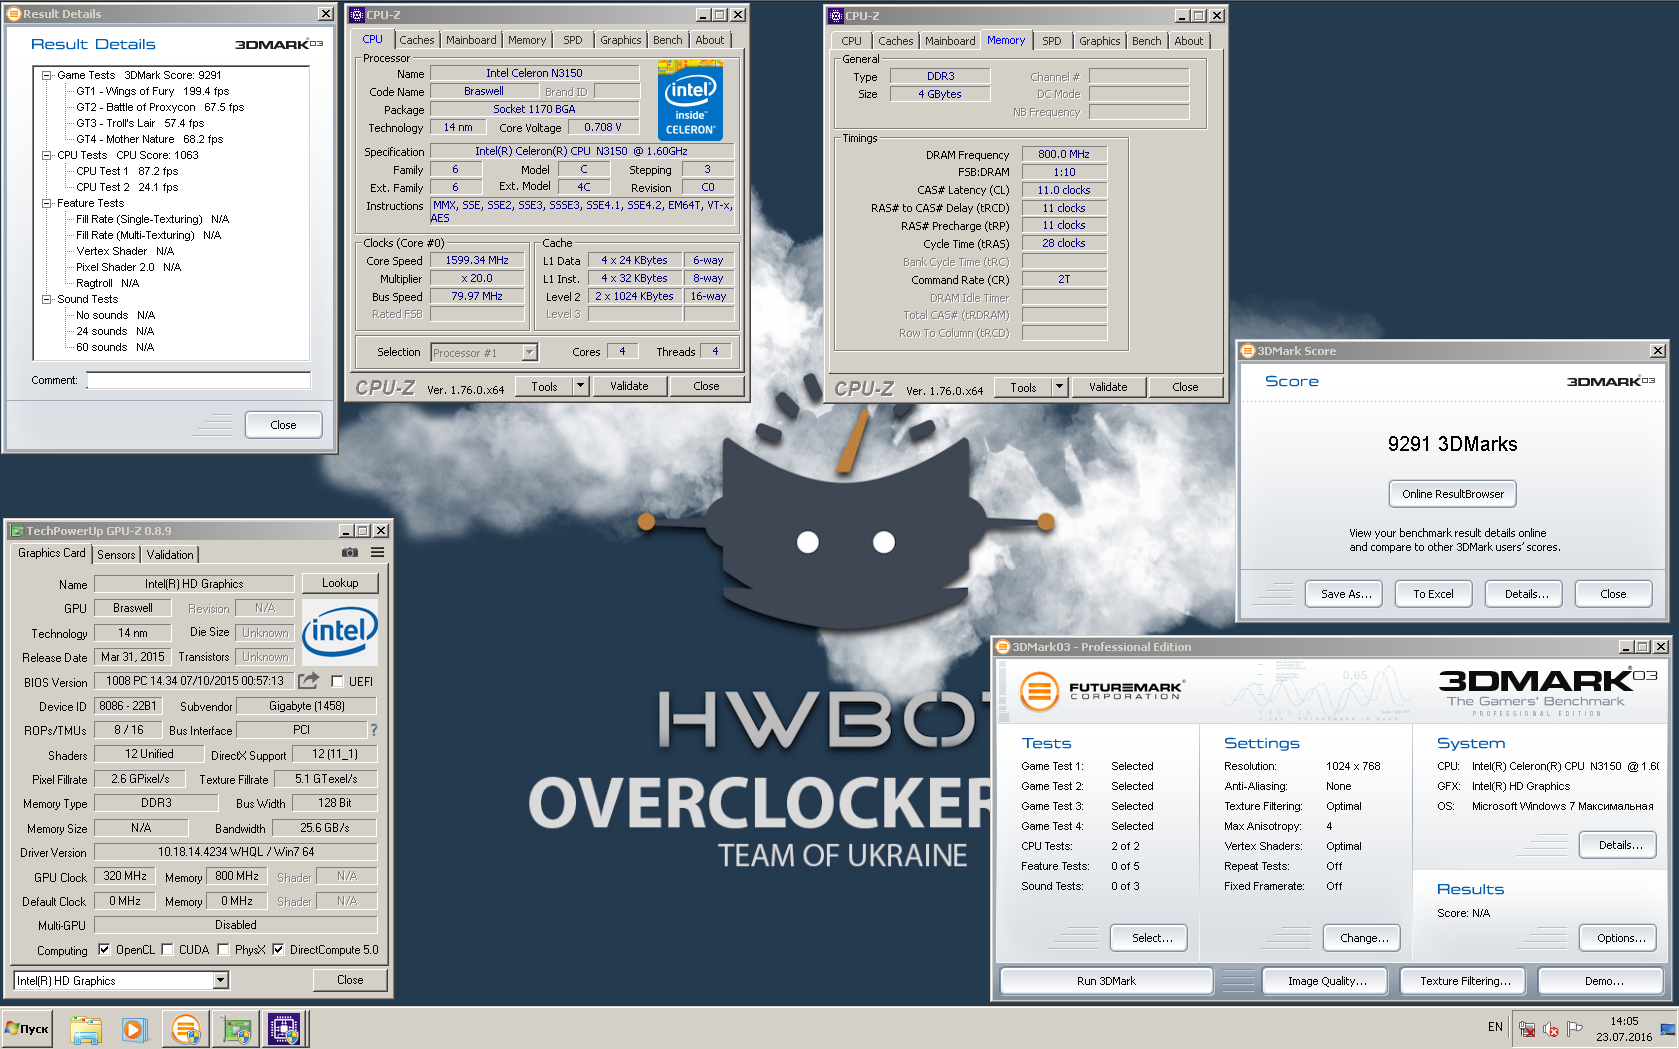Collapse the Sound Tests tree node
This screenshot has height=1049, width=1679.
(x=46, y=299)
